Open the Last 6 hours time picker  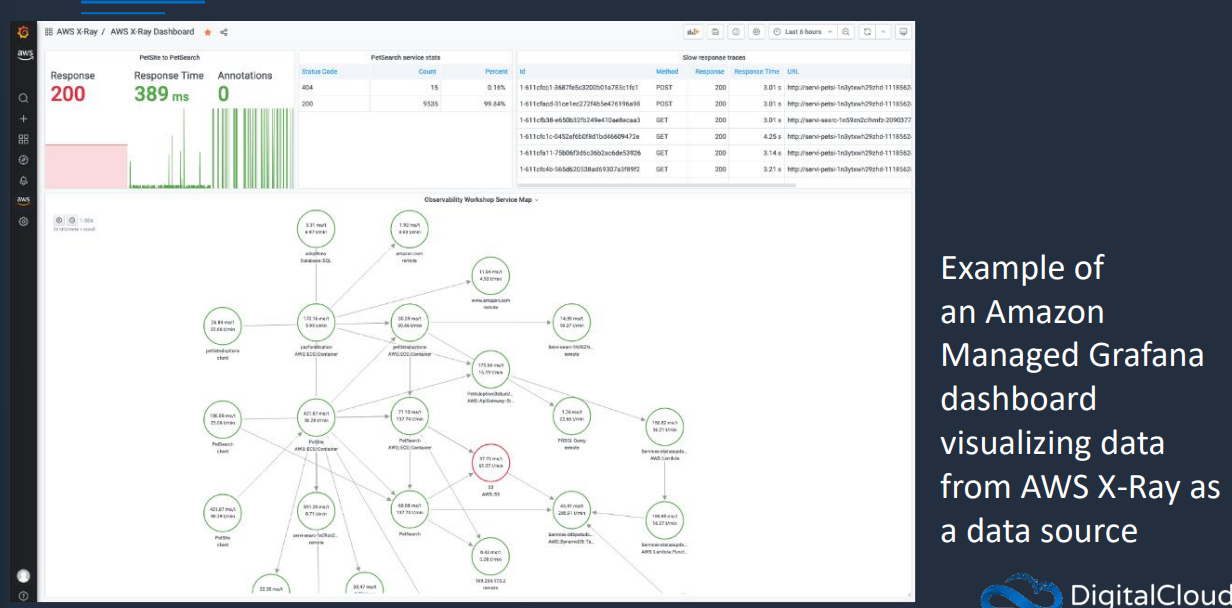[803, 32]
